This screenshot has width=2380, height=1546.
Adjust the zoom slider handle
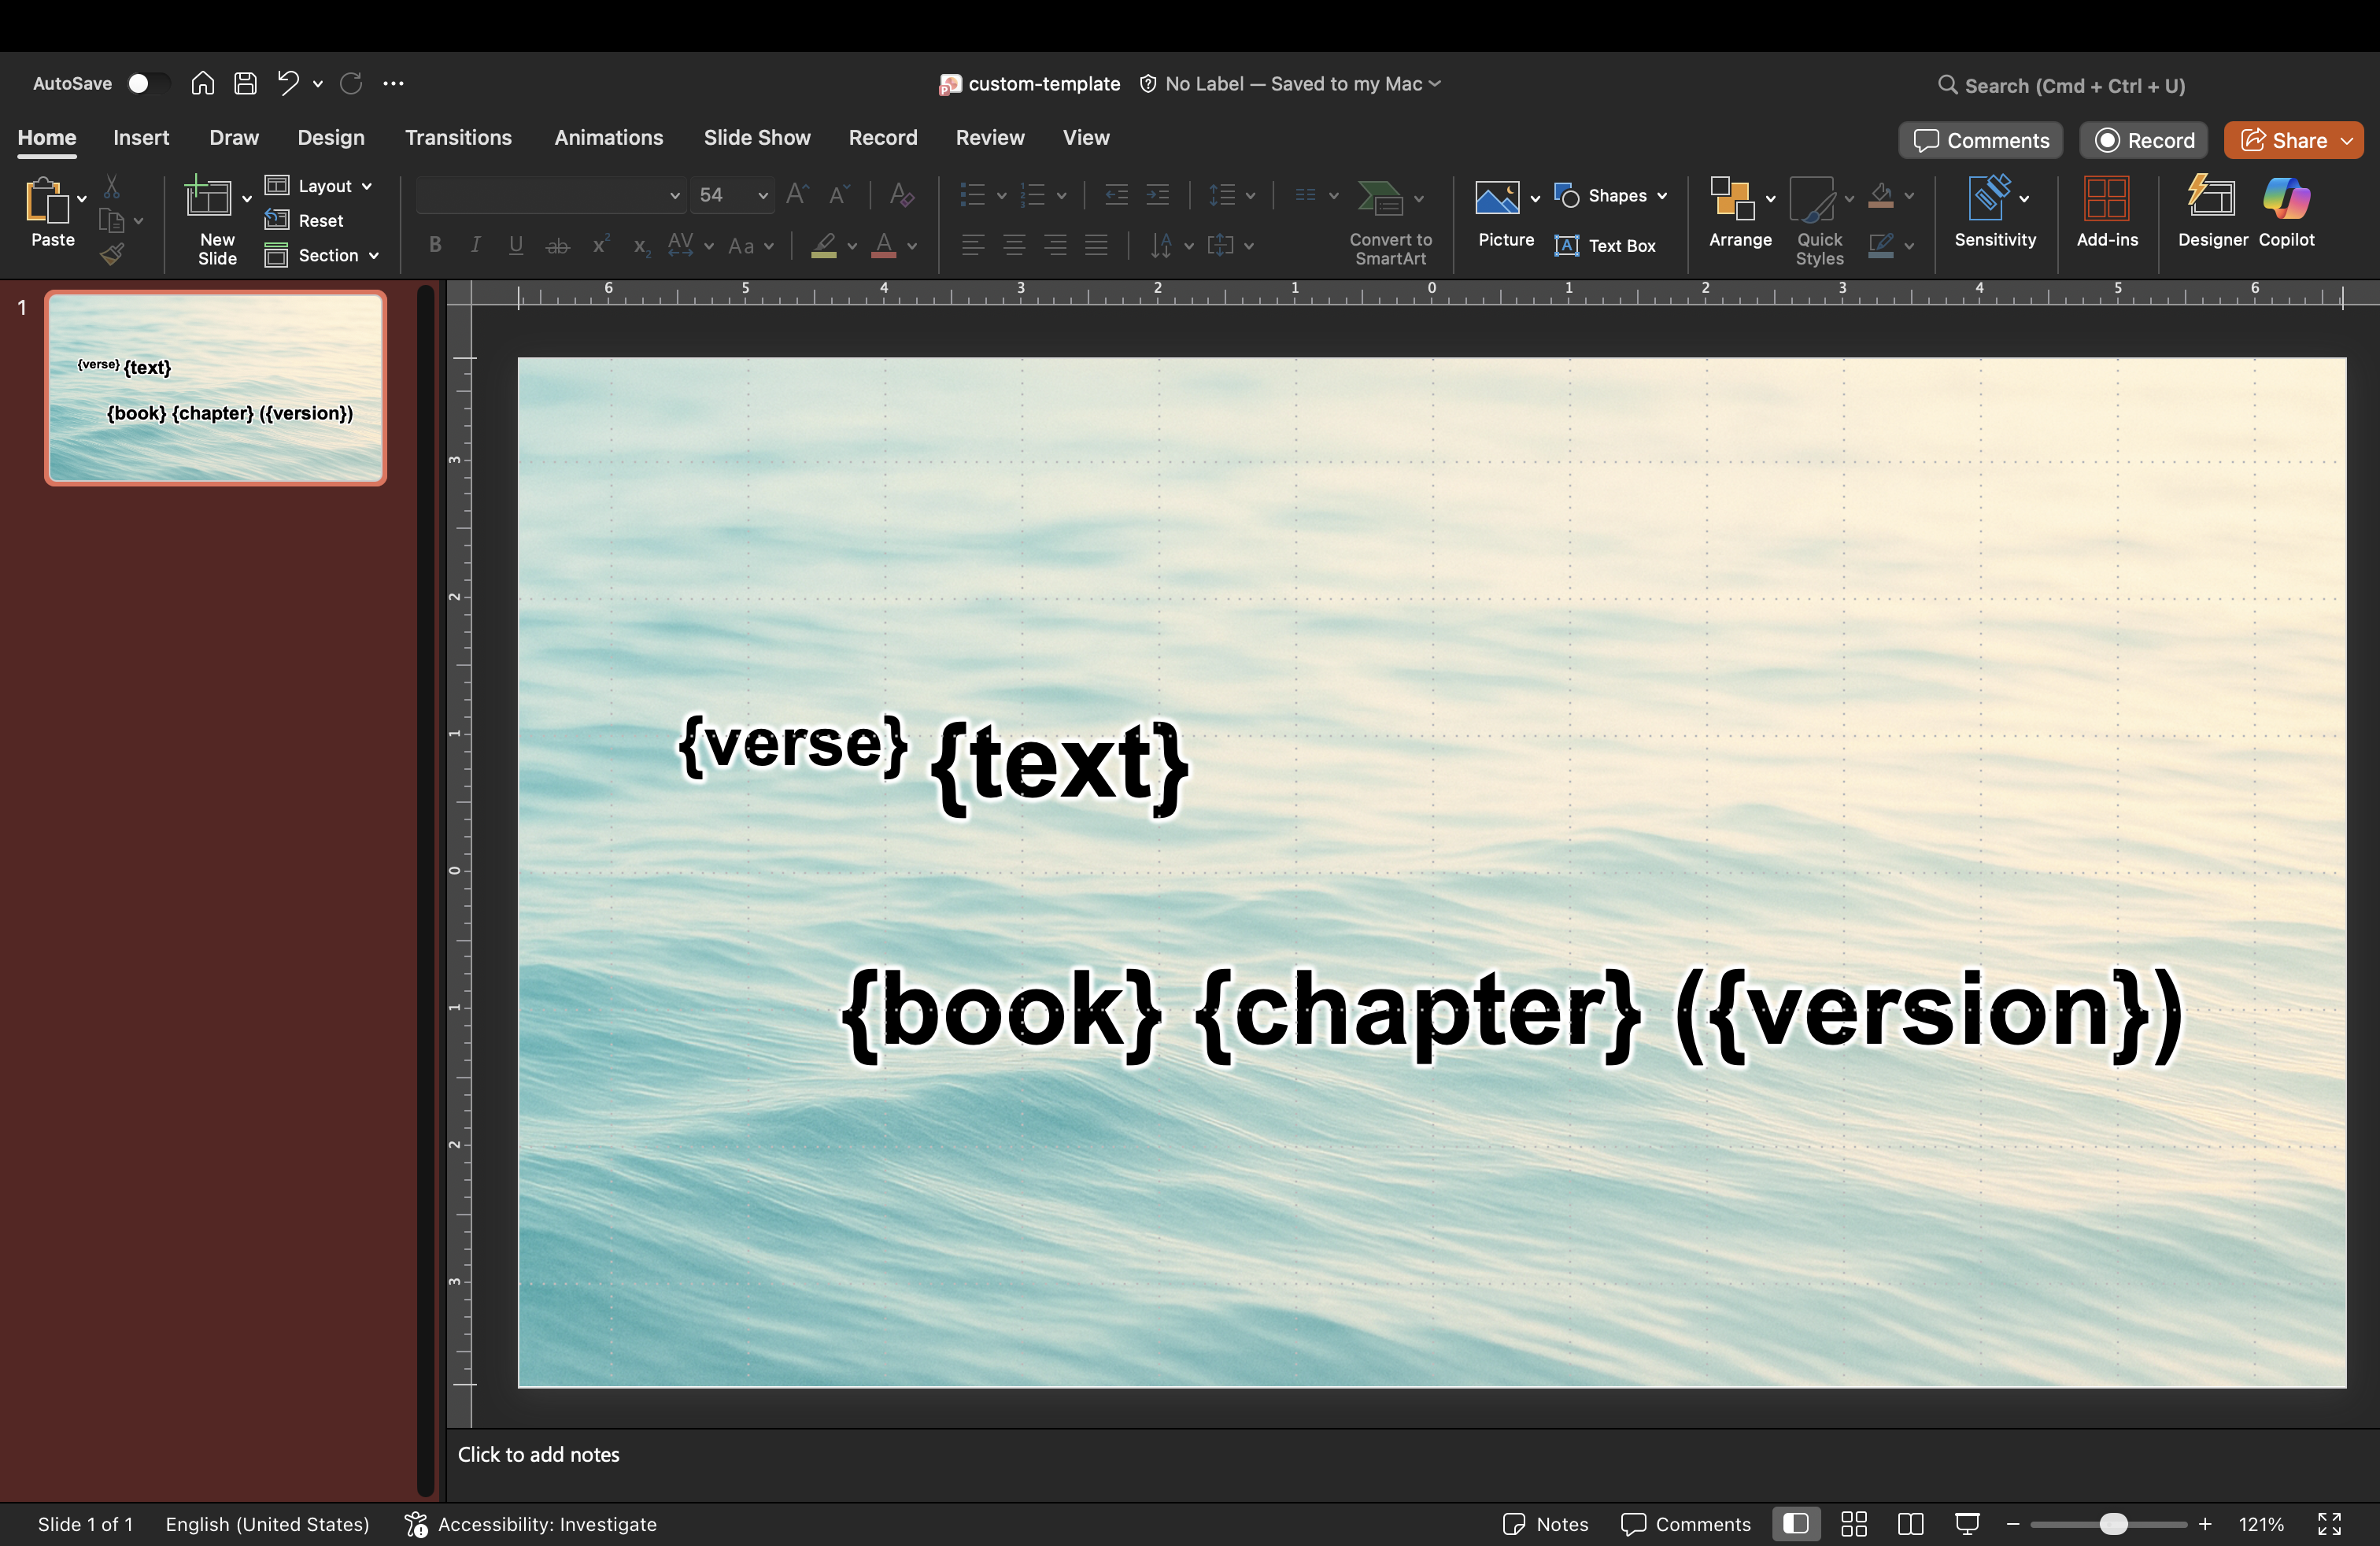click(2112, 1523)
